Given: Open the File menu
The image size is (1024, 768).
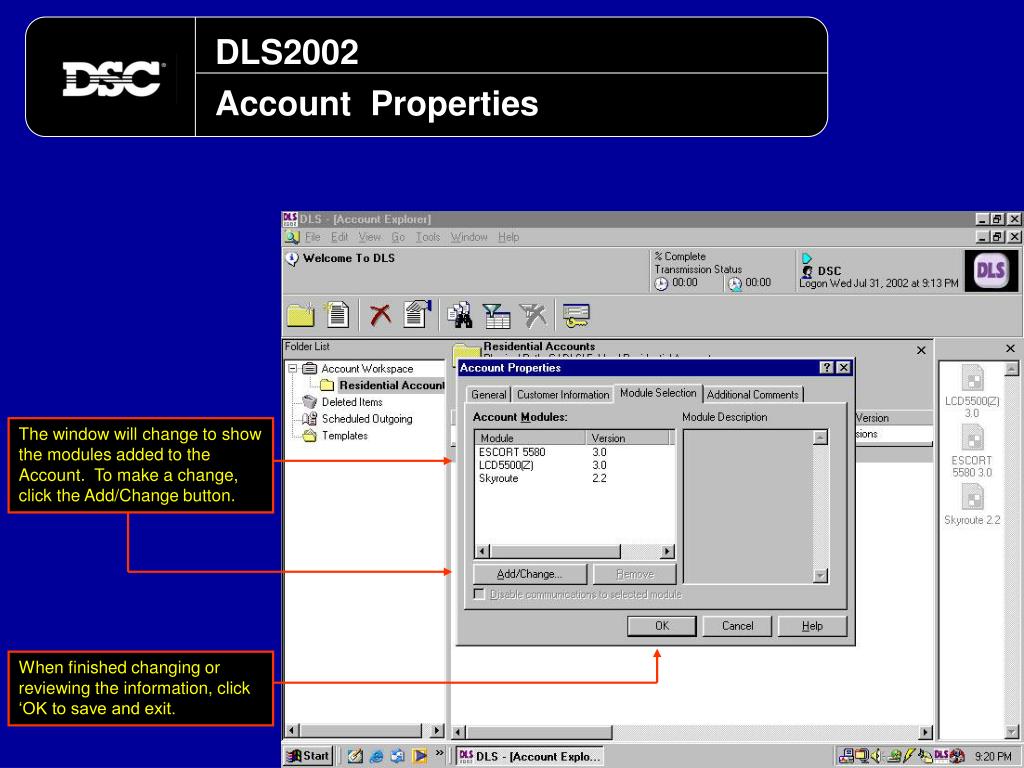Looking at the screenshot, I should 313,237.
